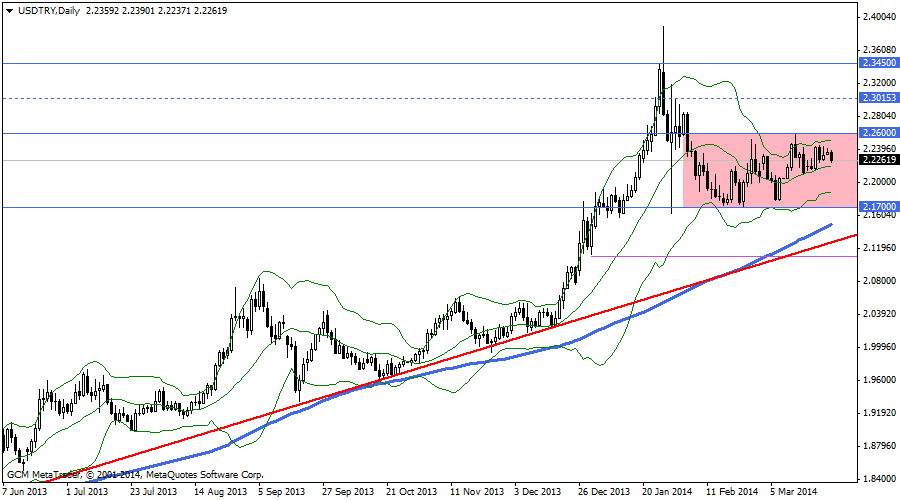900x500 pixels.
Task: Click the 2.36080 price scale value
Action: pos(879,50)
